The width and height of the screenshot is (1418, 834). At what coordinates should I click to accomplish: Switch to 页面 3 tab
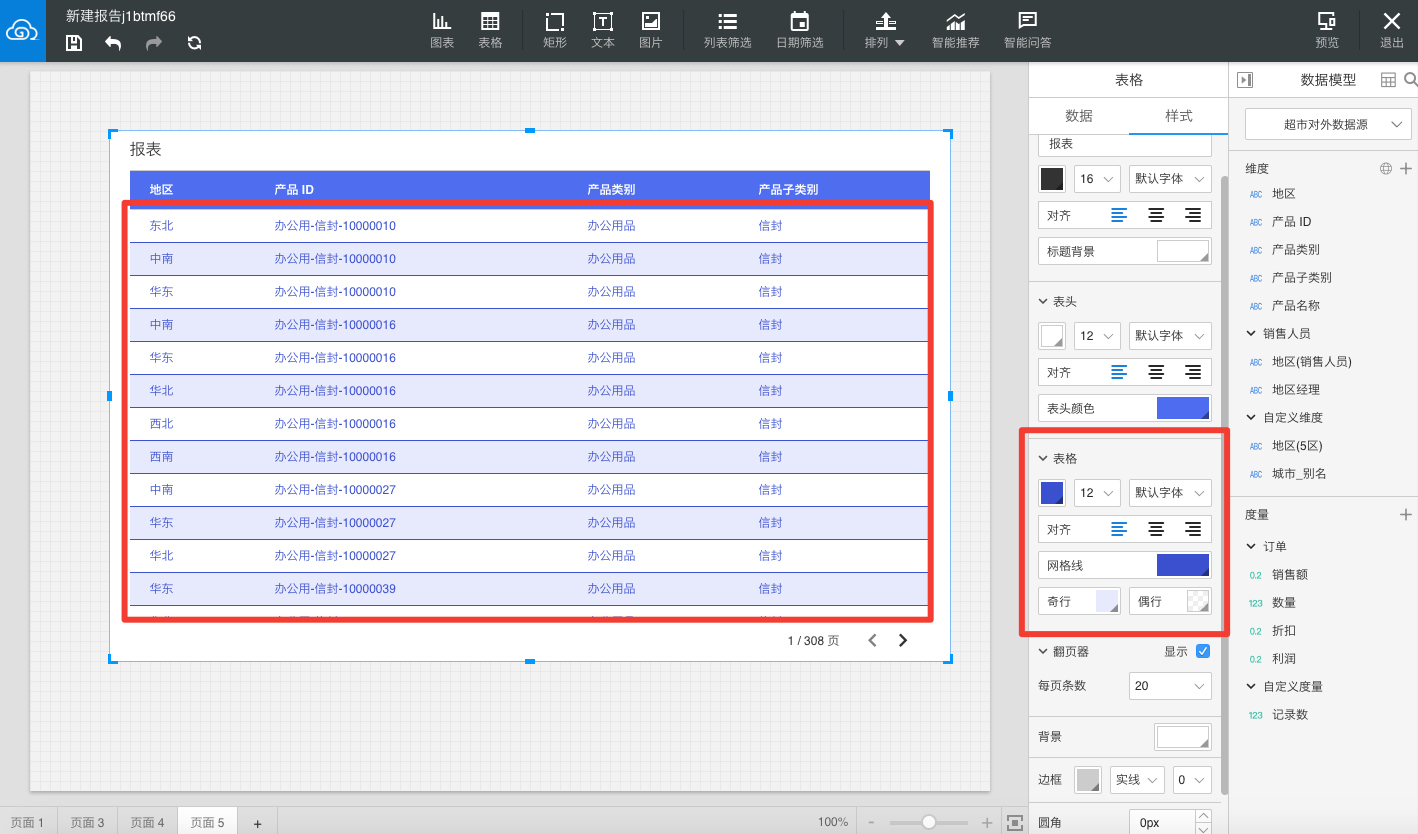87,822
